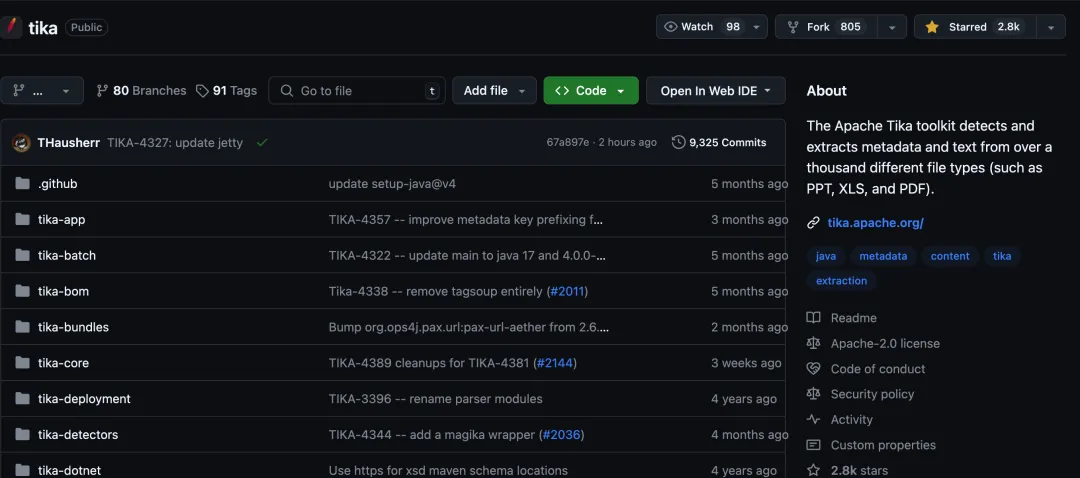Click the git branch icon in branch selector
Viewport: 1080px width, 478px height.
[19, 90]
